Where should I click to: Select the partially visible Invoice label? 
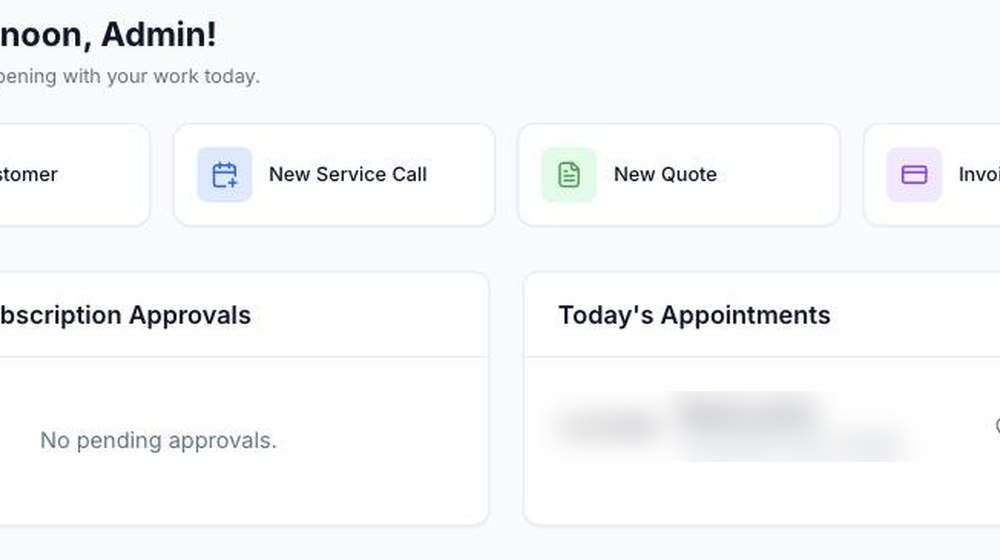pyautogui.click(x=979, y=174)
